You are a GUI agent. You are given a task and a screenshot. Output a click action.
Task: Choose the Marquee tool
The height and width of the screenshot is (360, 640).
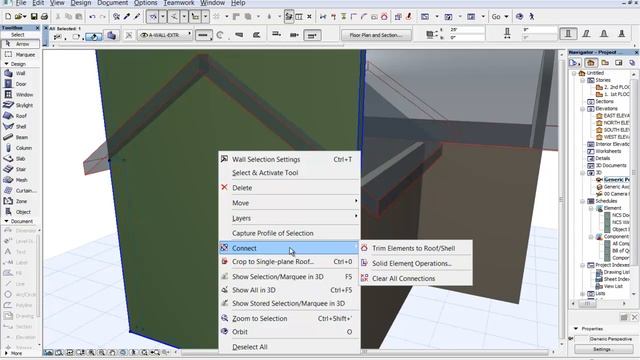(20, 54)
